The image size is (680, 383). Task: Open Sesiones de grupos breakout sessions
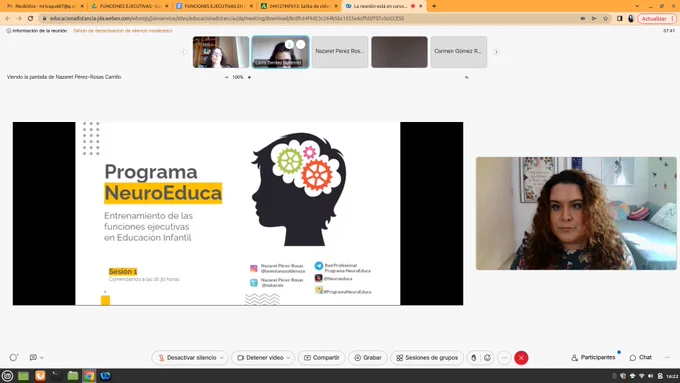tap(427, 358)
